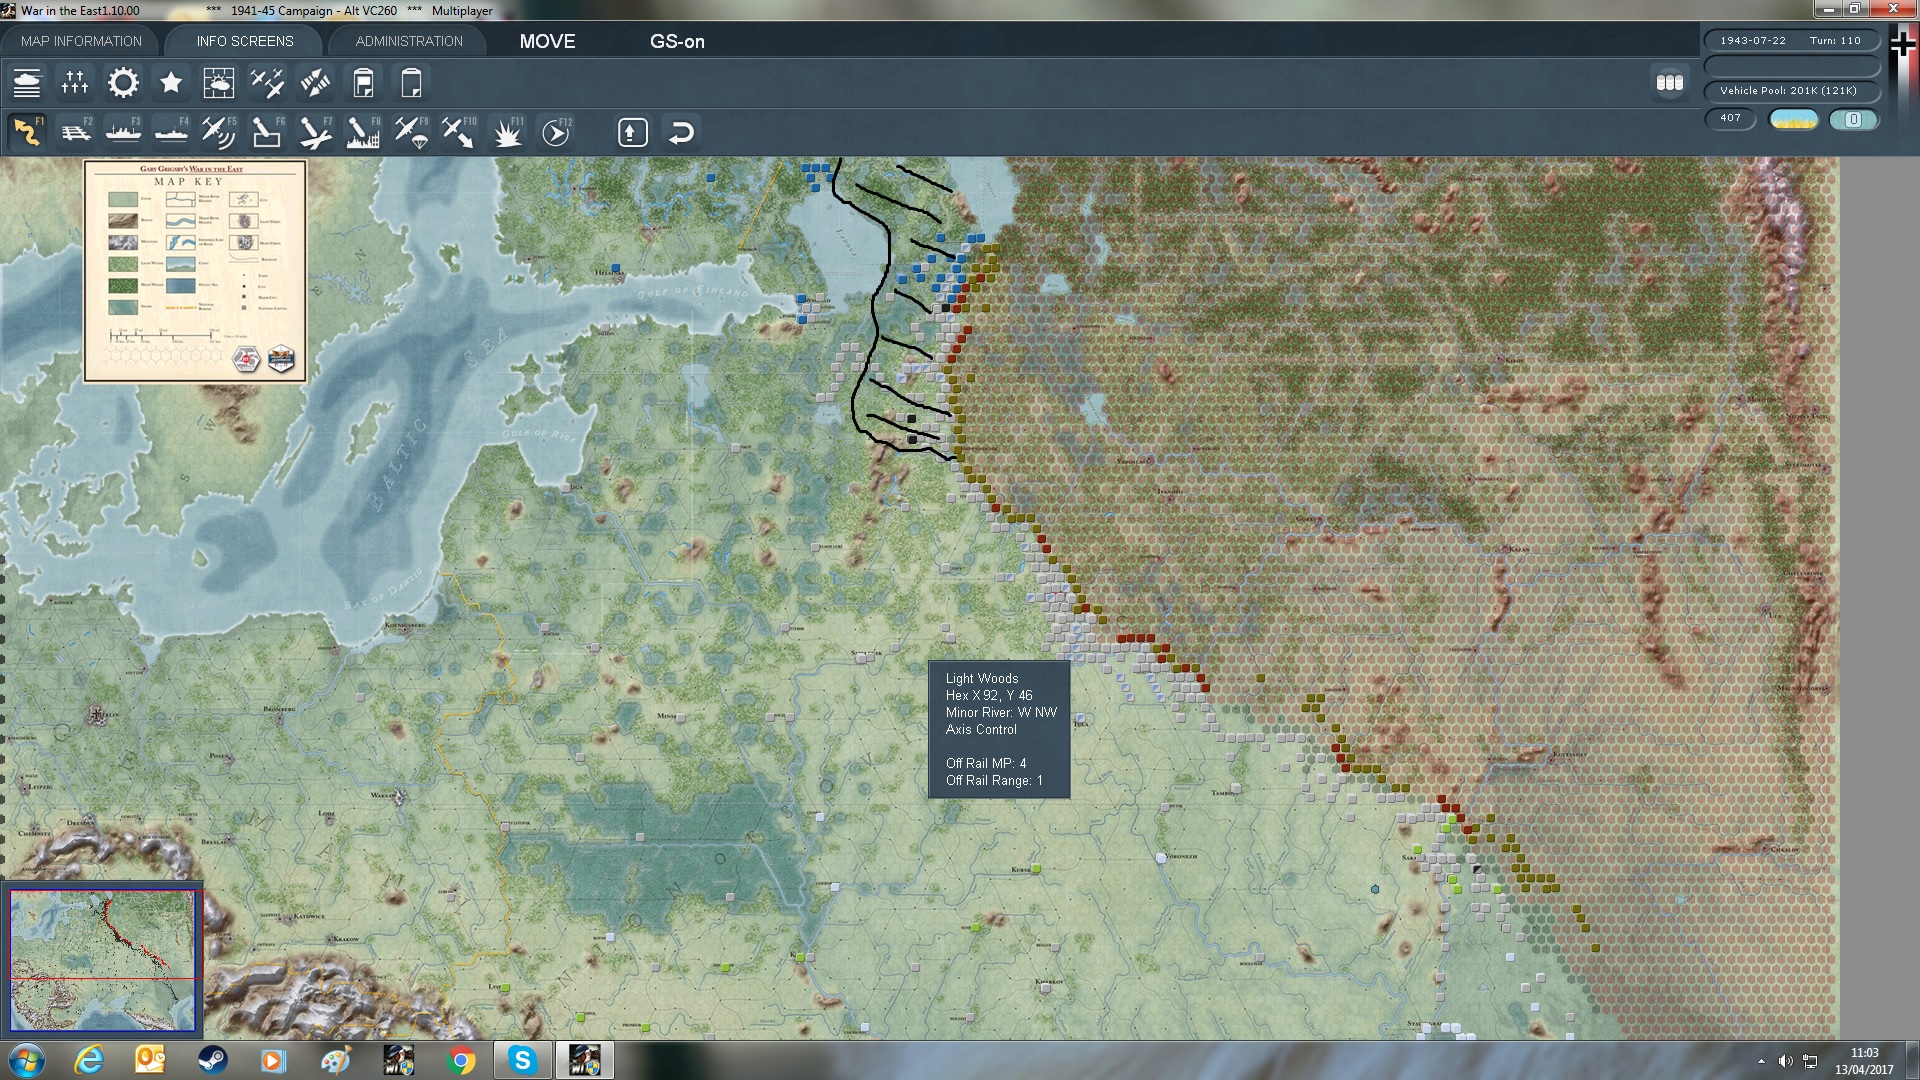Click the minimap in bottom-left corner

click(102, 959)
